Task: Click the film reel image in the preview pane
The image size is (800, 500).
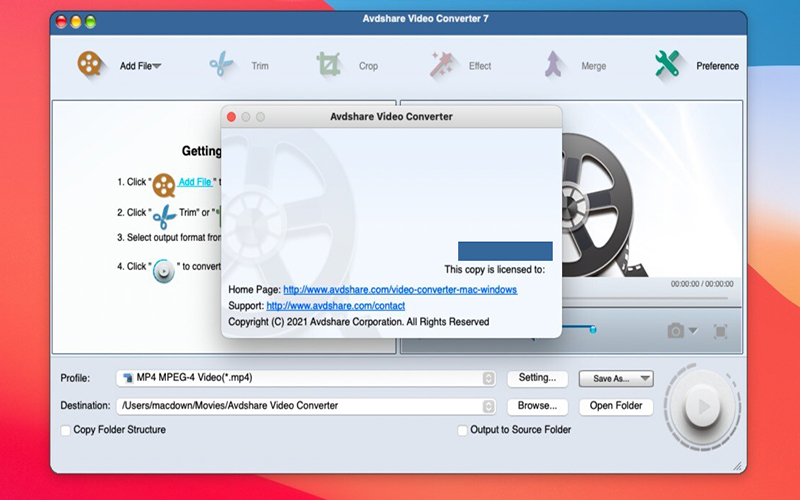Action: 605,204
